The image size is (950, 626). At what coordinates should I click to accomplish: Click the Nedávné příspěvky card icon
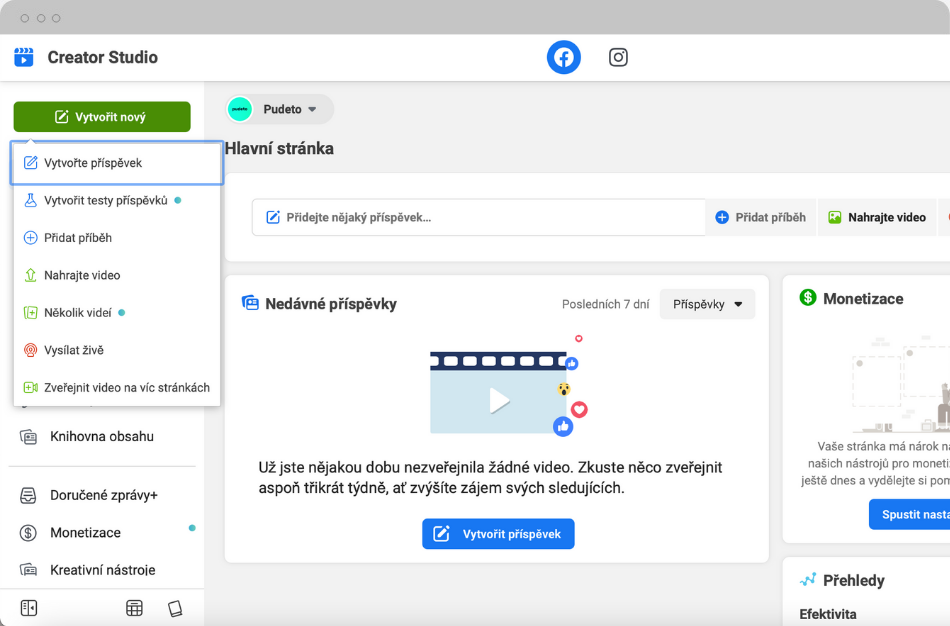[250, 302]
